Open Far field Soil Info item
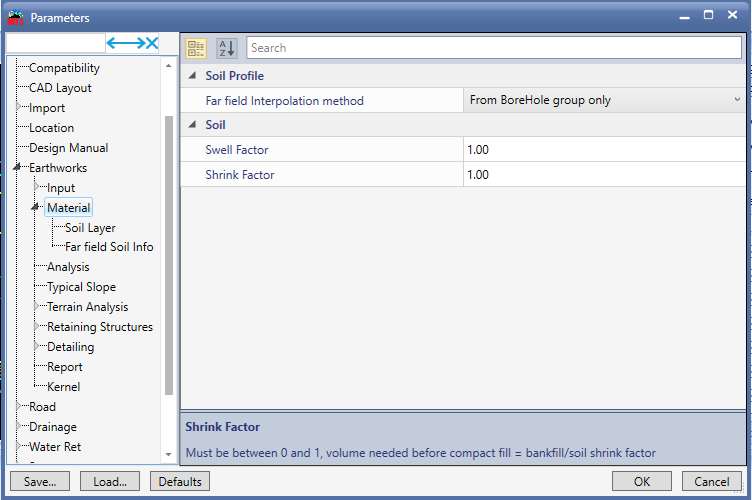 (x=109, y=247)
